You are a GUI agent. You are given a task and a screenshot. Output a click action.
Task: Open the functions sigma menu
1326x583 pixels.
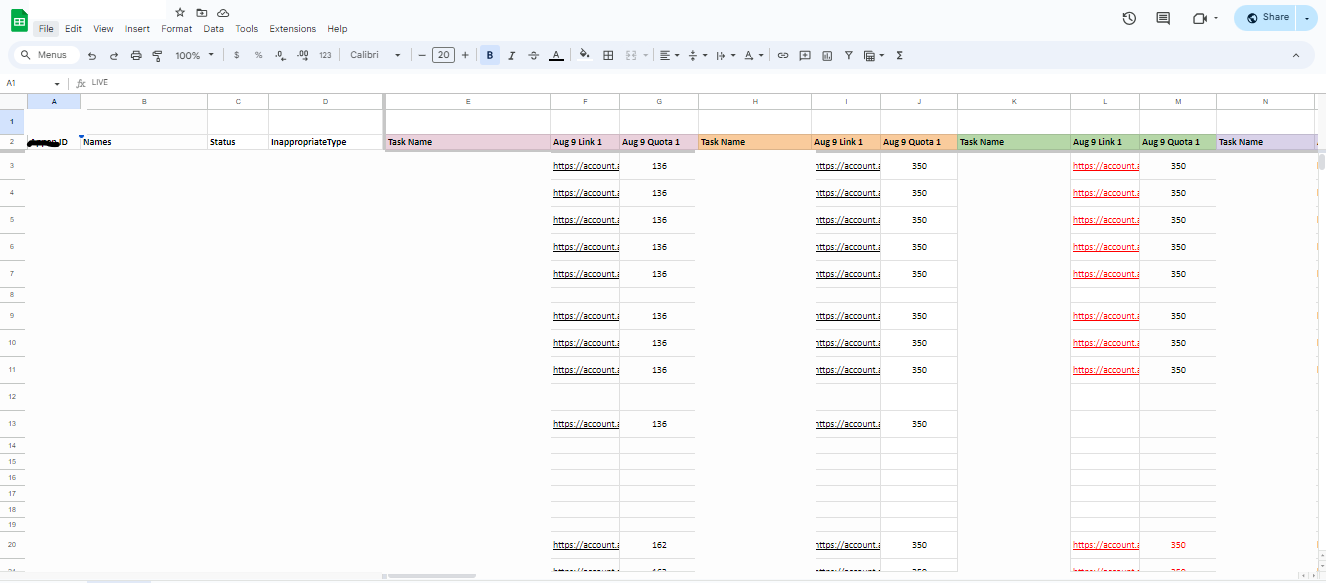pos(899,56)
